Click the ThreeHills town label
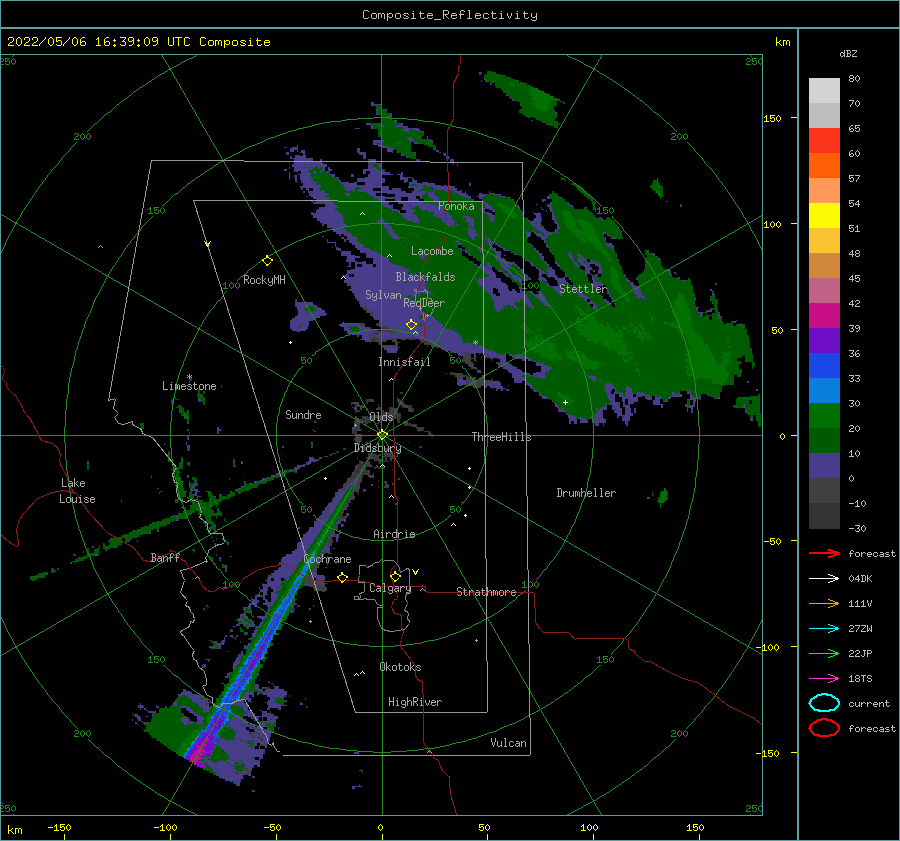The height and width of the screenshot is (841, 900). coord(501,437)
